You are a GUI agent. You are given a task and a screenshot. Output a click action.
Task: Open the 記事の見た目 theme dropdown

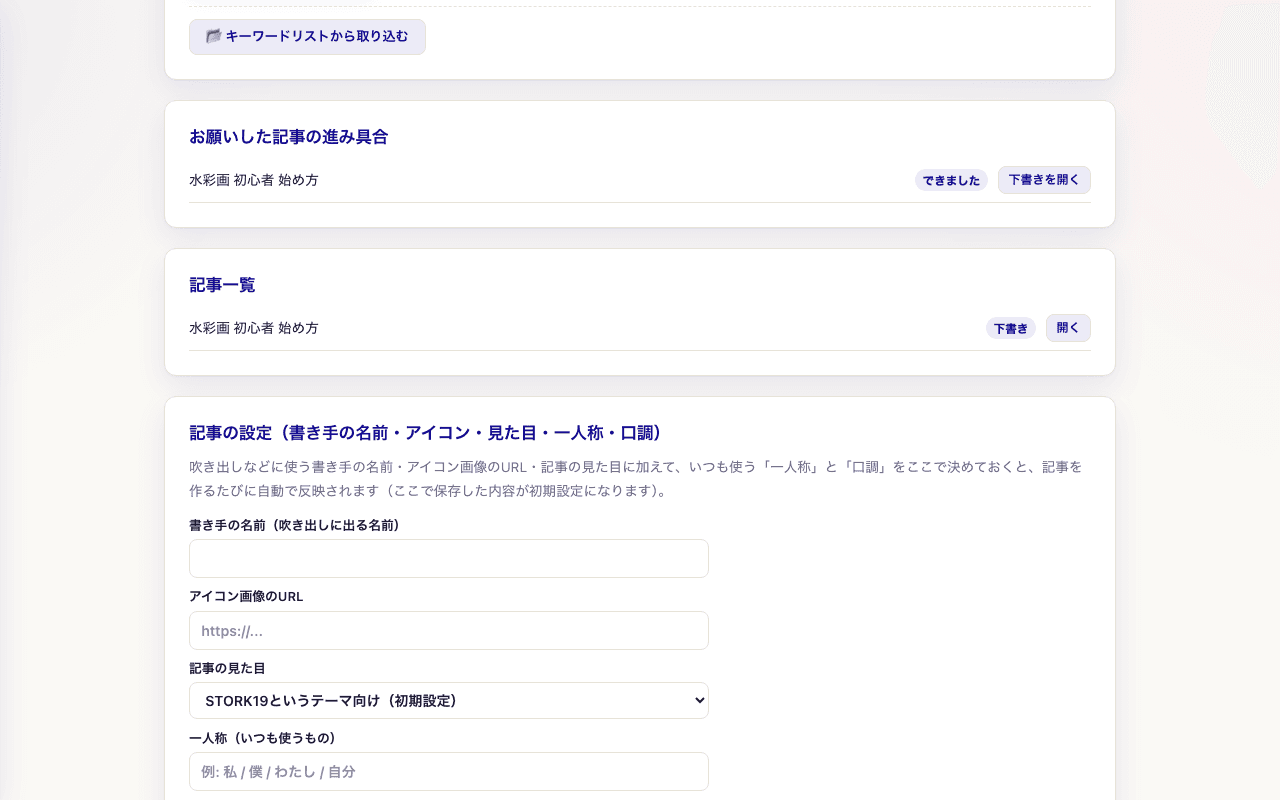[x=449, y=701]
